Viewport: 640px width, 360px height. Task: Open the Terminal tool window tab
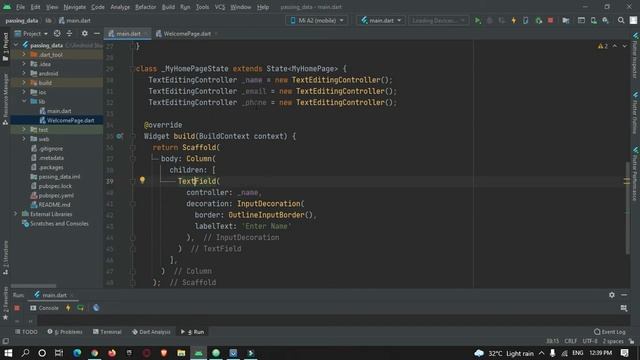point(107,332)
